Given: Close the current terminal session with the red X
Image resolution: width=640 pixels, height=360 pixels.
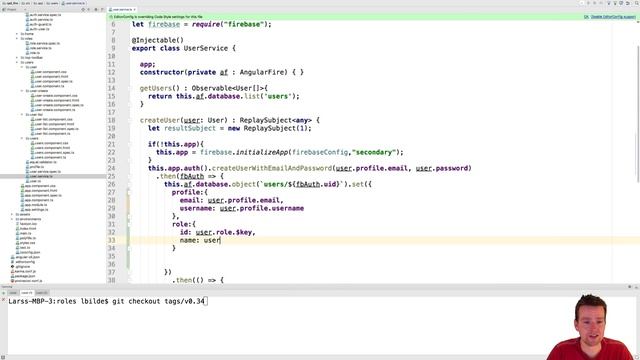Looking at the screenshot, I should 3,300.
